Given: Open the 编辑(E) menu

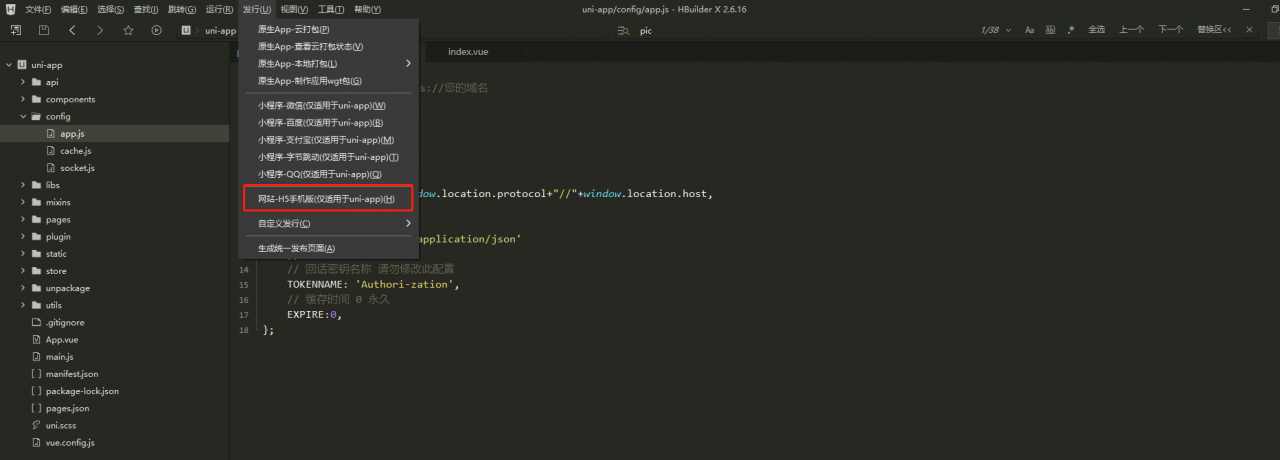Looking at the screenshot, I should pos(74,9).
